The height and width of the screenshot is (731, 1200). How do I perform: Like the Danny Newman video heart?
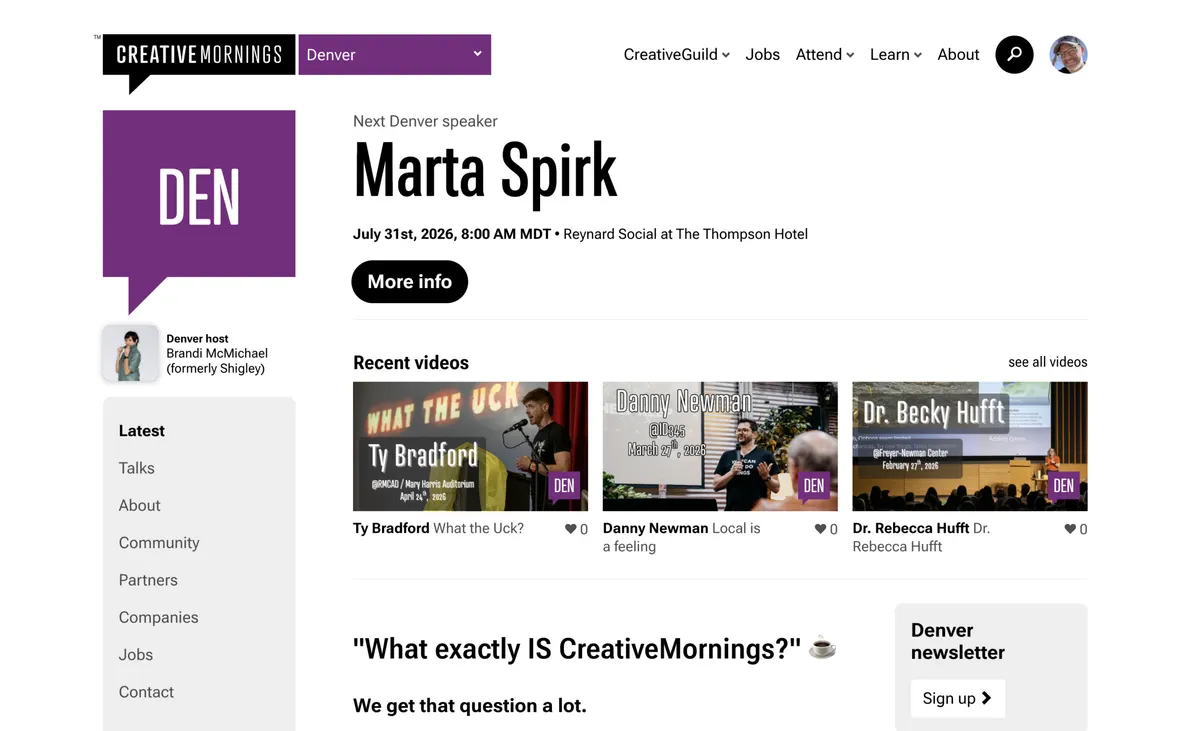tap(820, 529)
